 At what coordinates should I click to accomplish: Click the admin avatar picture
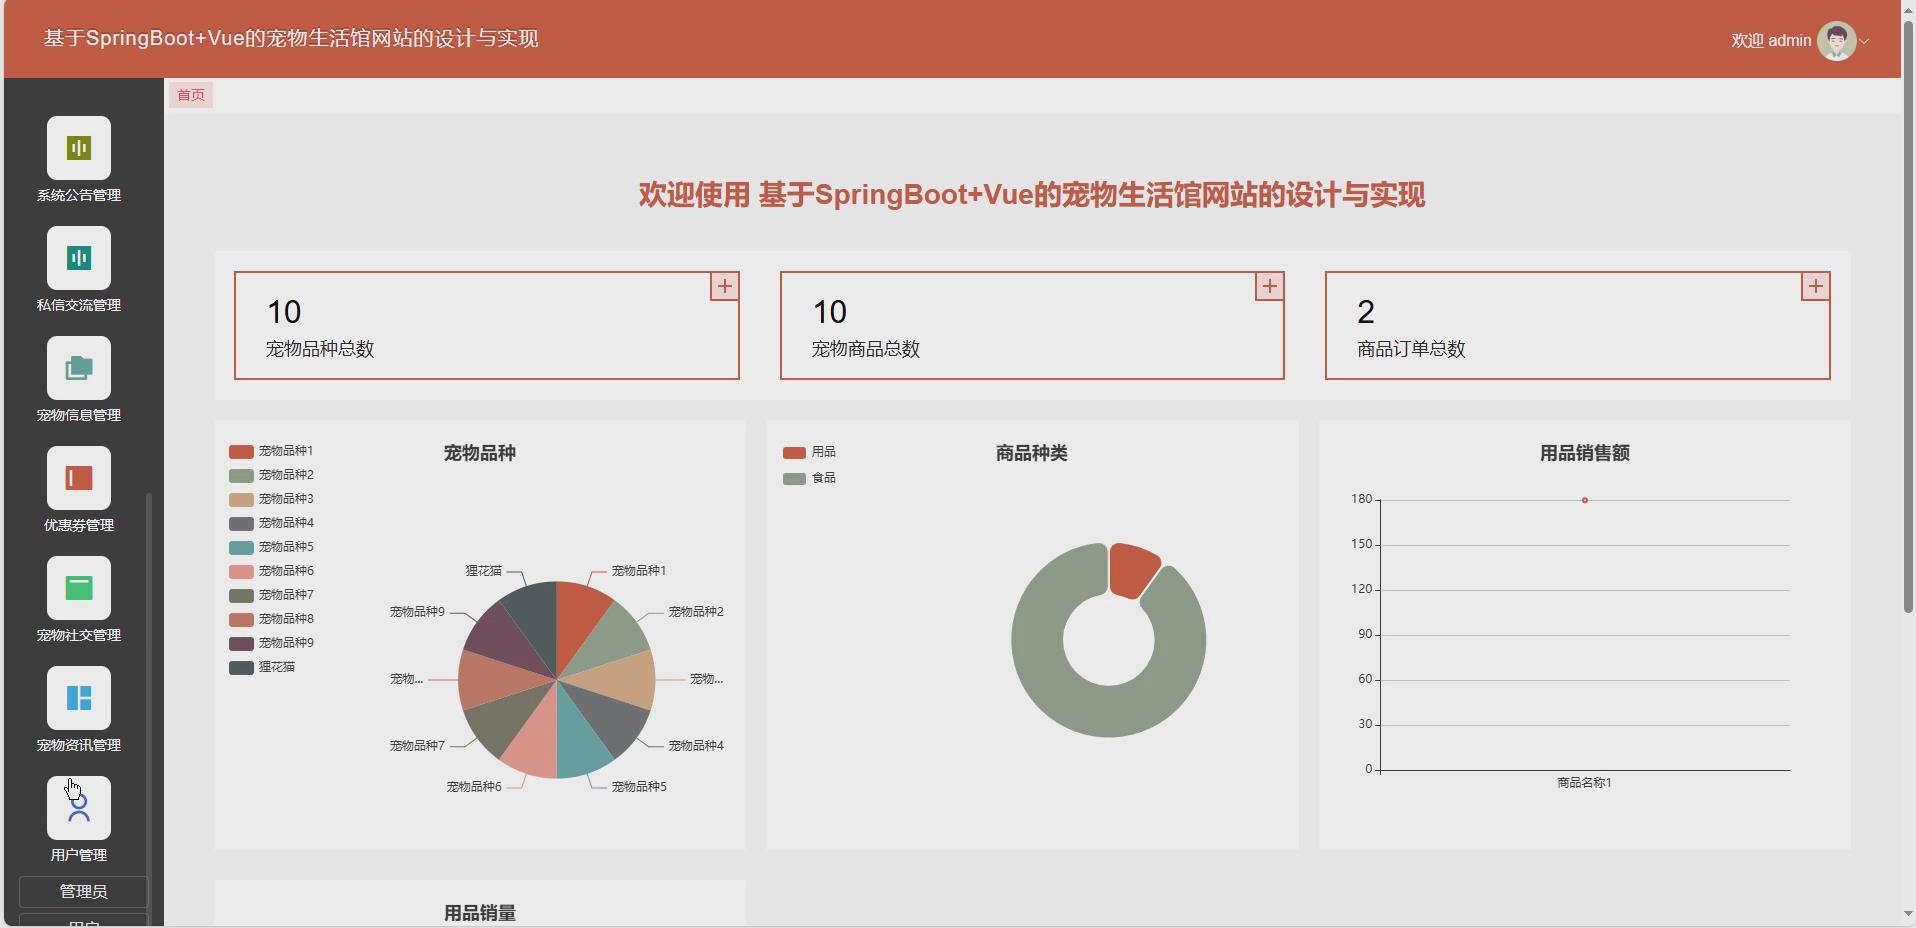(x=1836, y=41)
